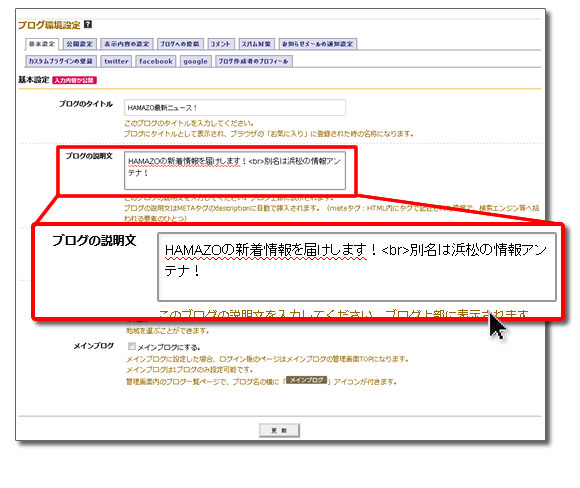Open the ブログ作成者のプロフィール tab
580x488 pixels.
254,61
